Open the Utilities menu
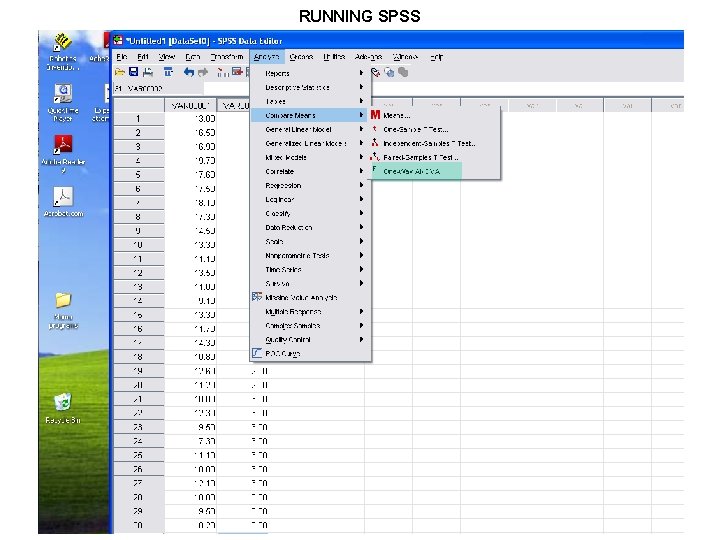The width and height of the screenshot is (720, 540). tap(334, 57)
